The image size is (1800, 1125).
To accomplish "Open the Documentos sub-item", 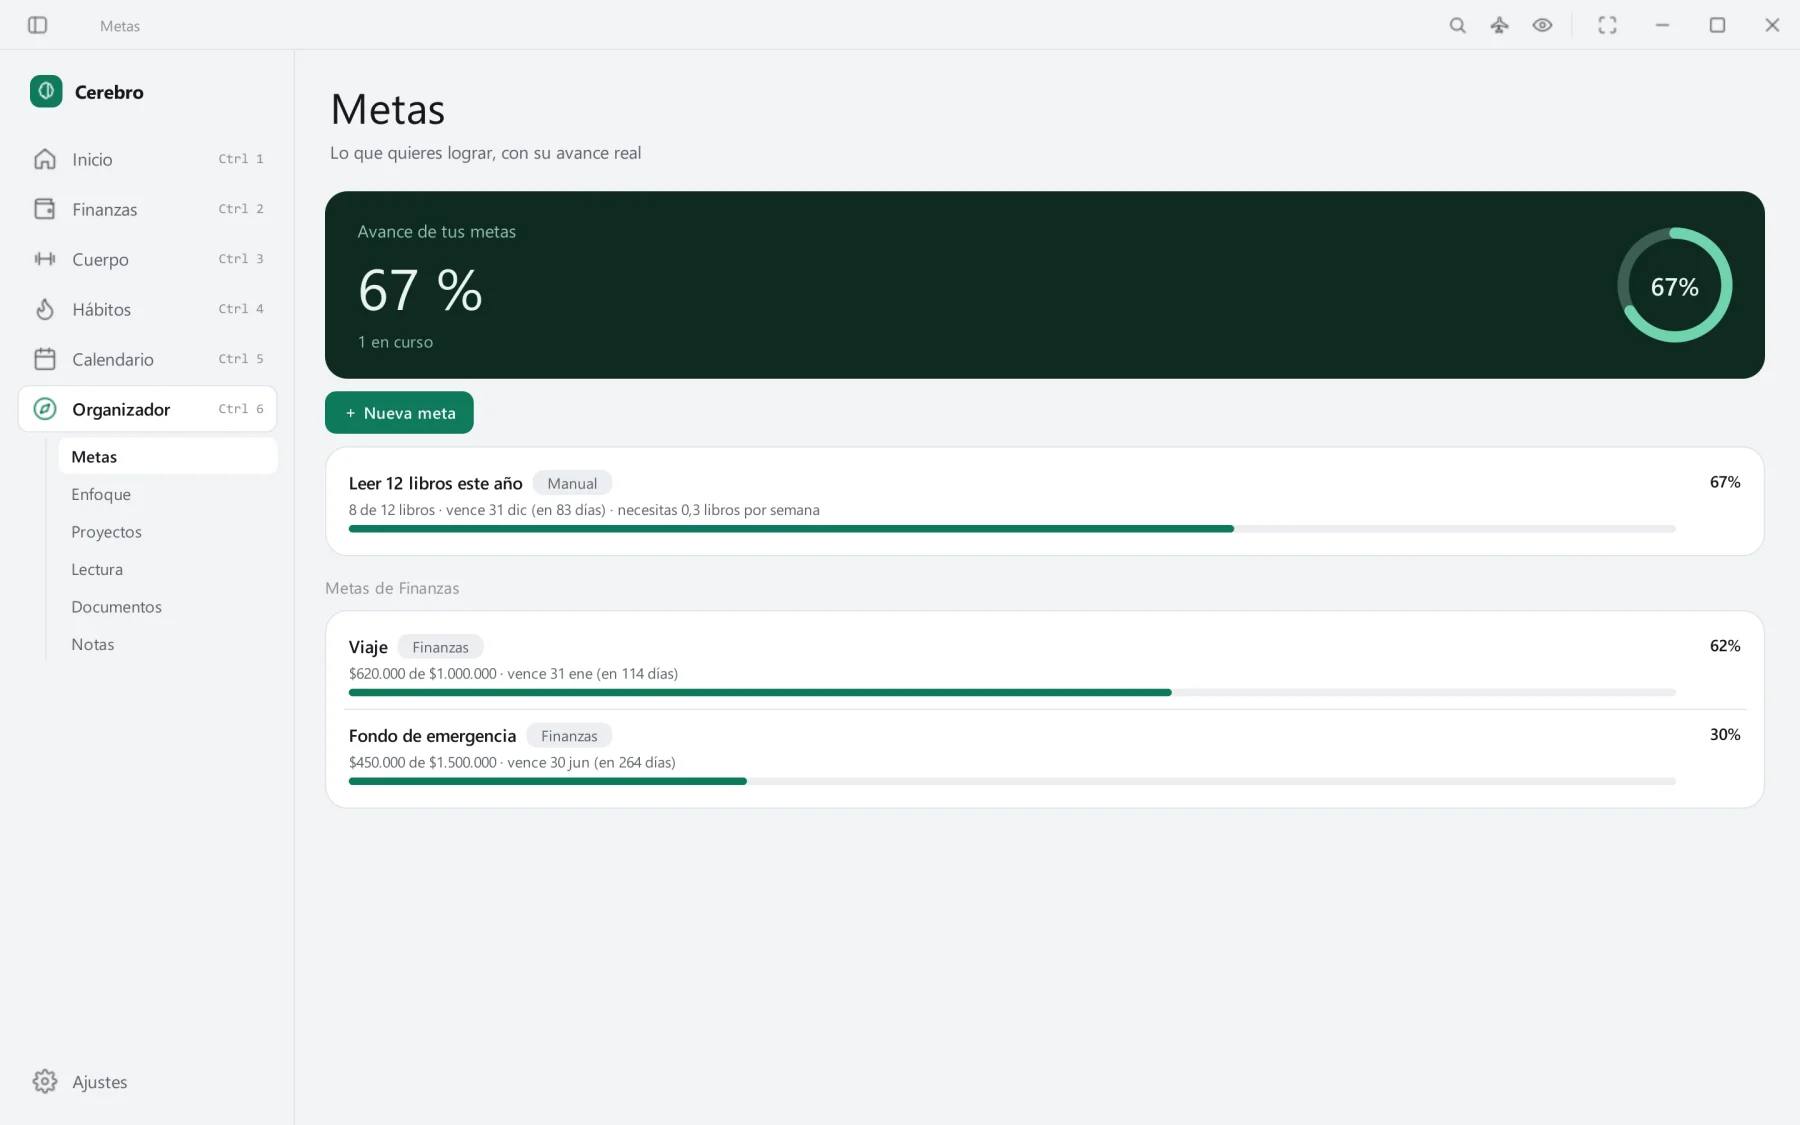I will (x=167, y=606).
